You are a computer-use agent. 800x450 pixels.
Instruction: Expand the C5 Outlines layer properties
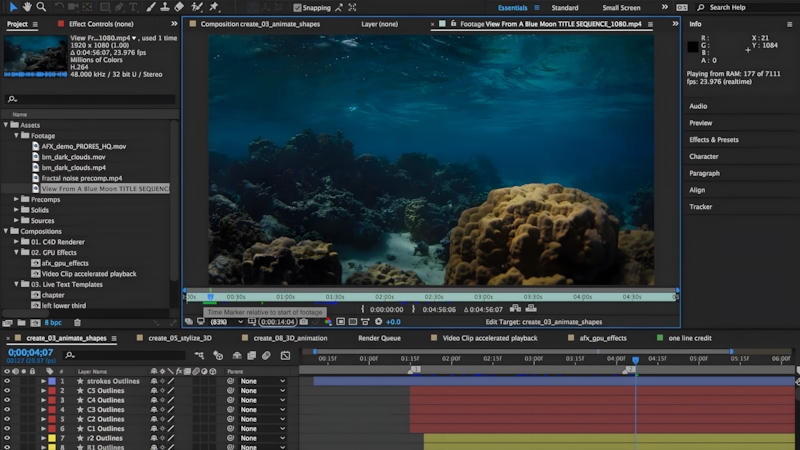point(43,391)
